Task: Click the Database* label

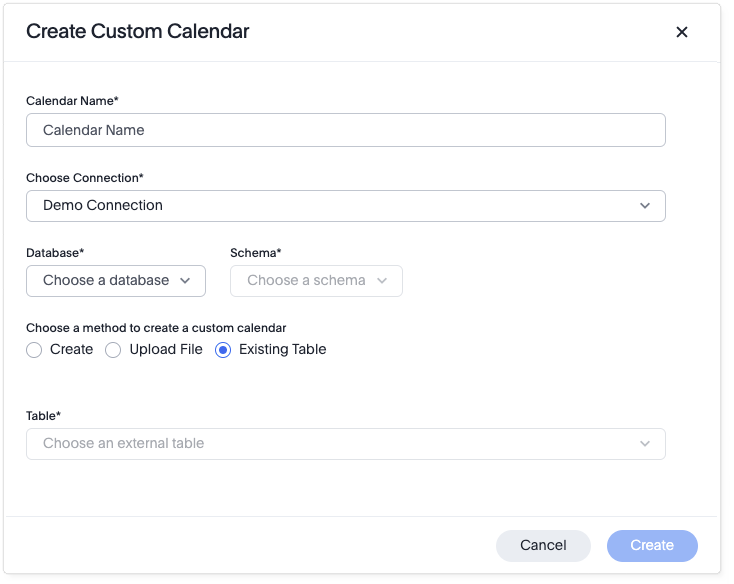Action: [56, 253]
